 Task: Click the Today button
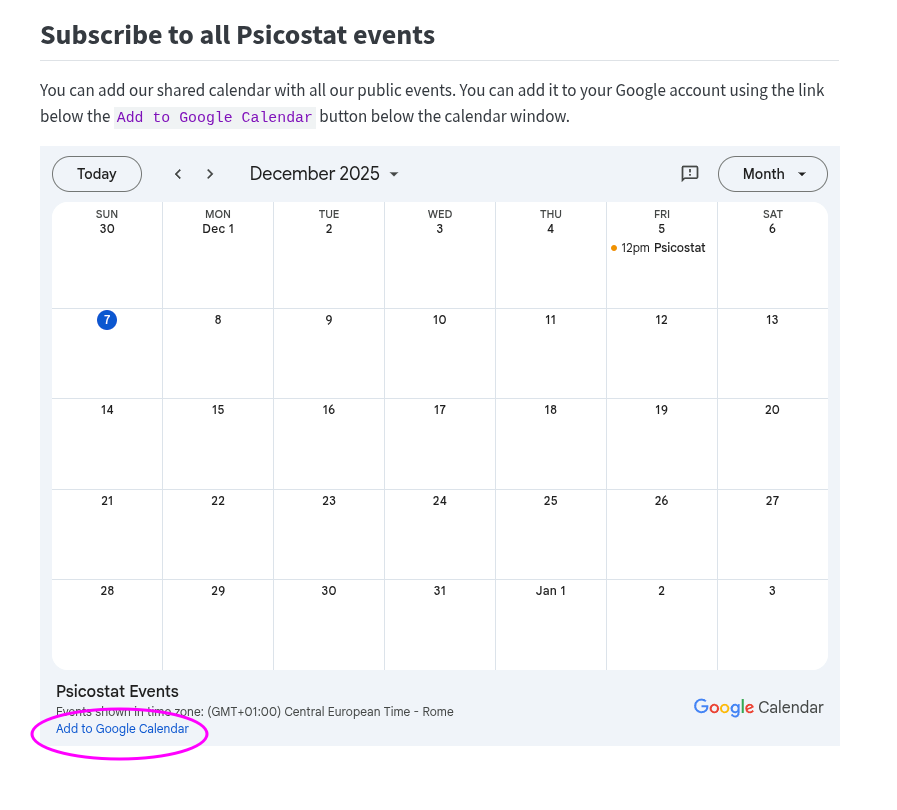pos(97,174)
